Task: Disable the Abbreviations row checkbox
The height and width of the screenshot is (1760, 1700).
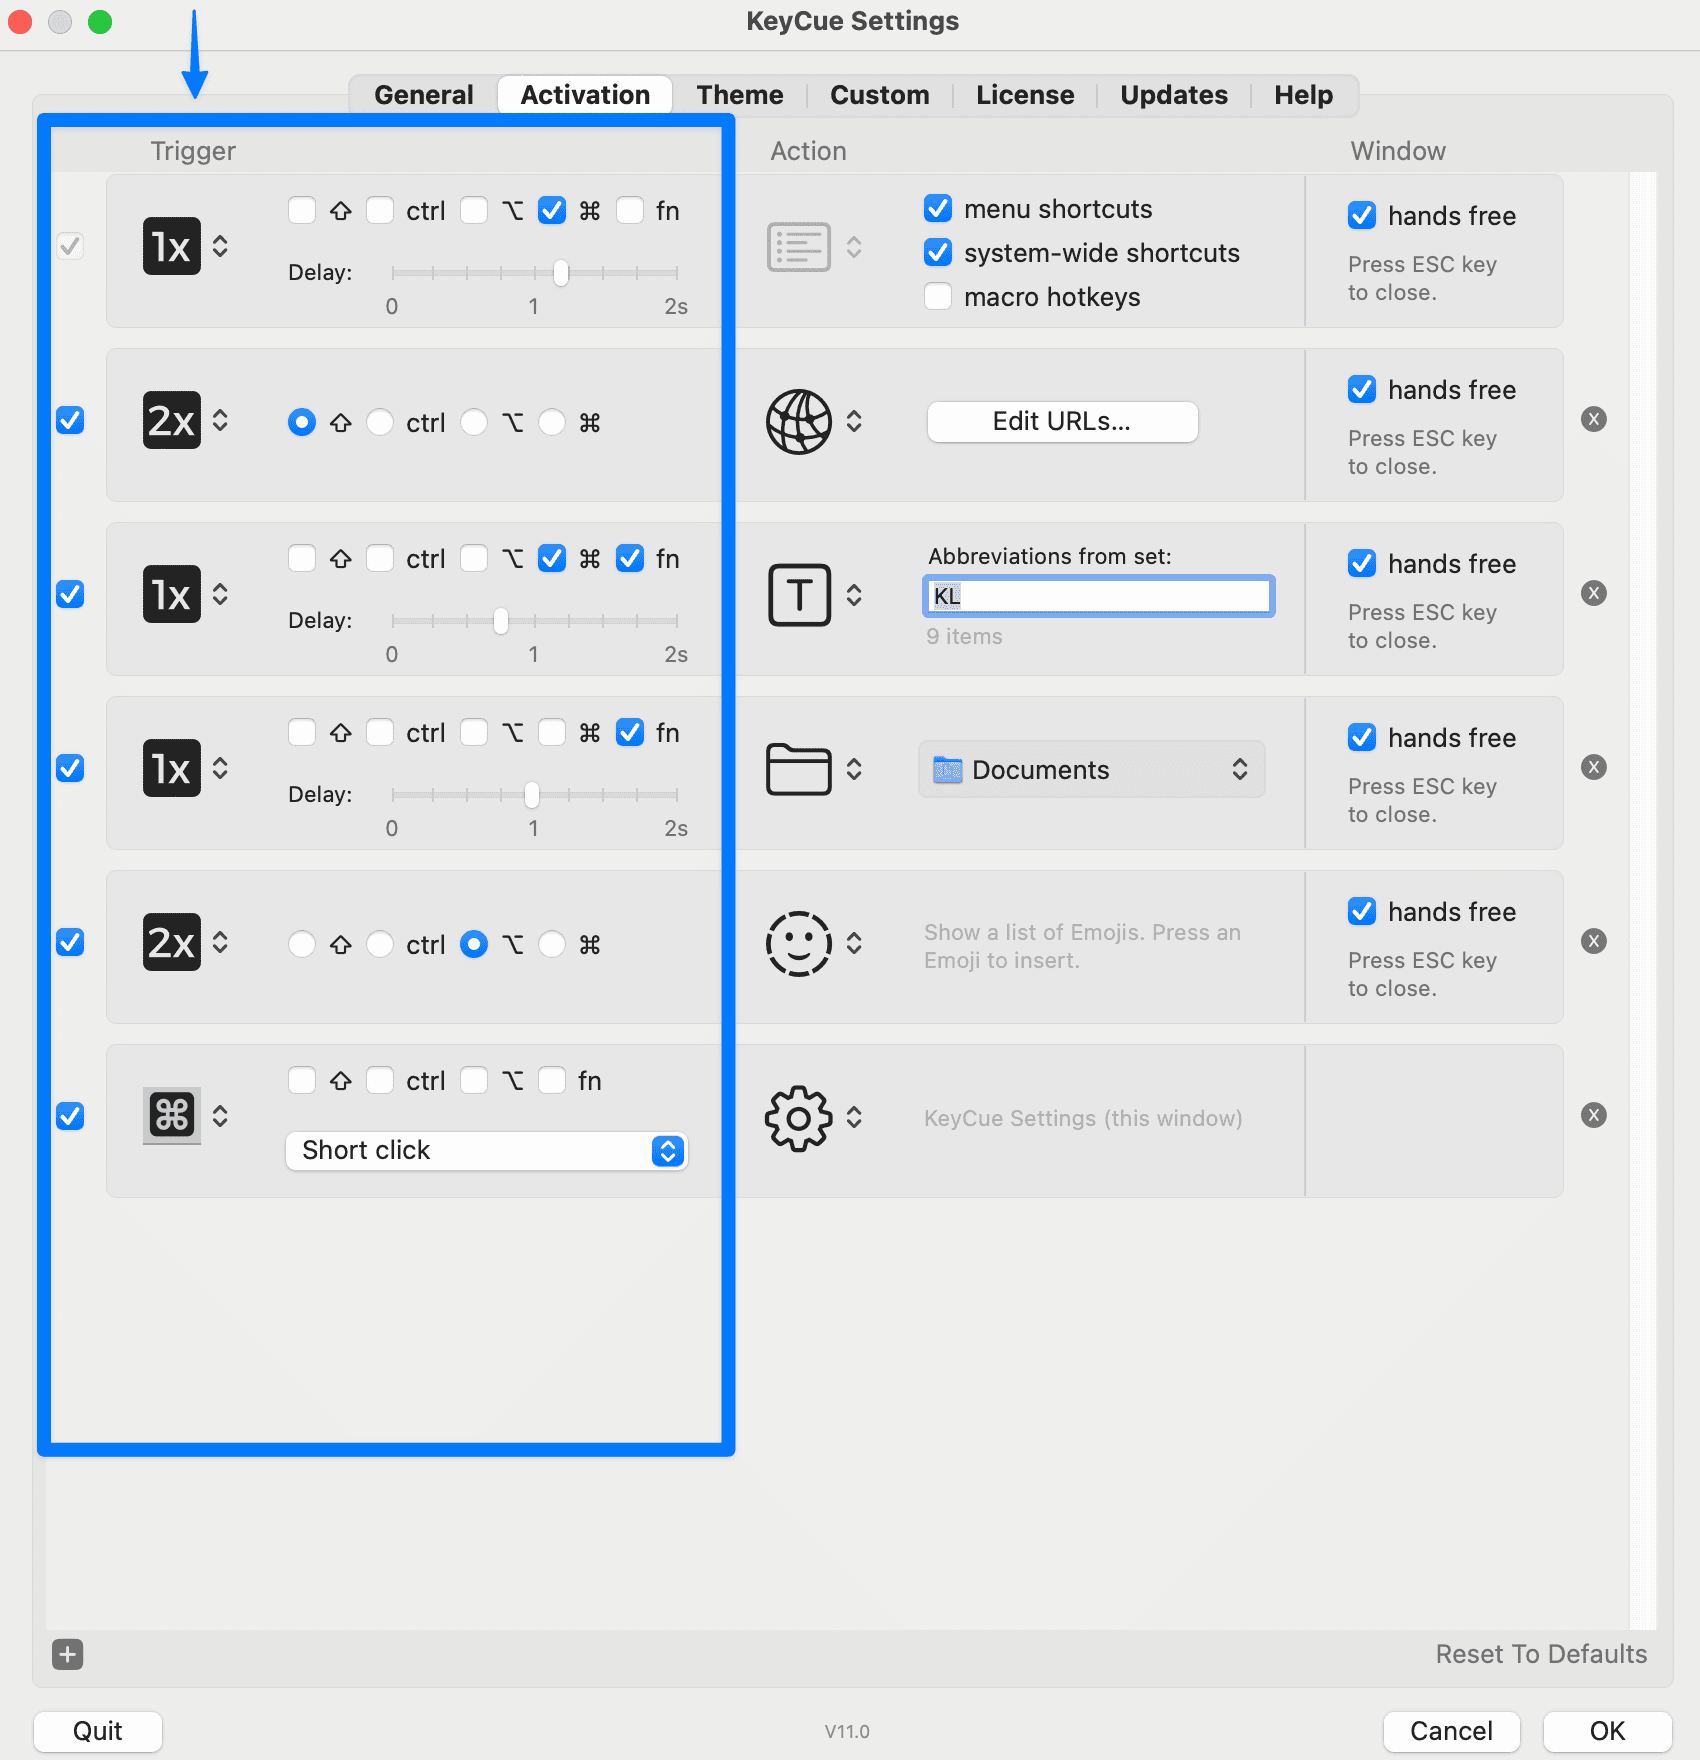Action: pos(70,594)
